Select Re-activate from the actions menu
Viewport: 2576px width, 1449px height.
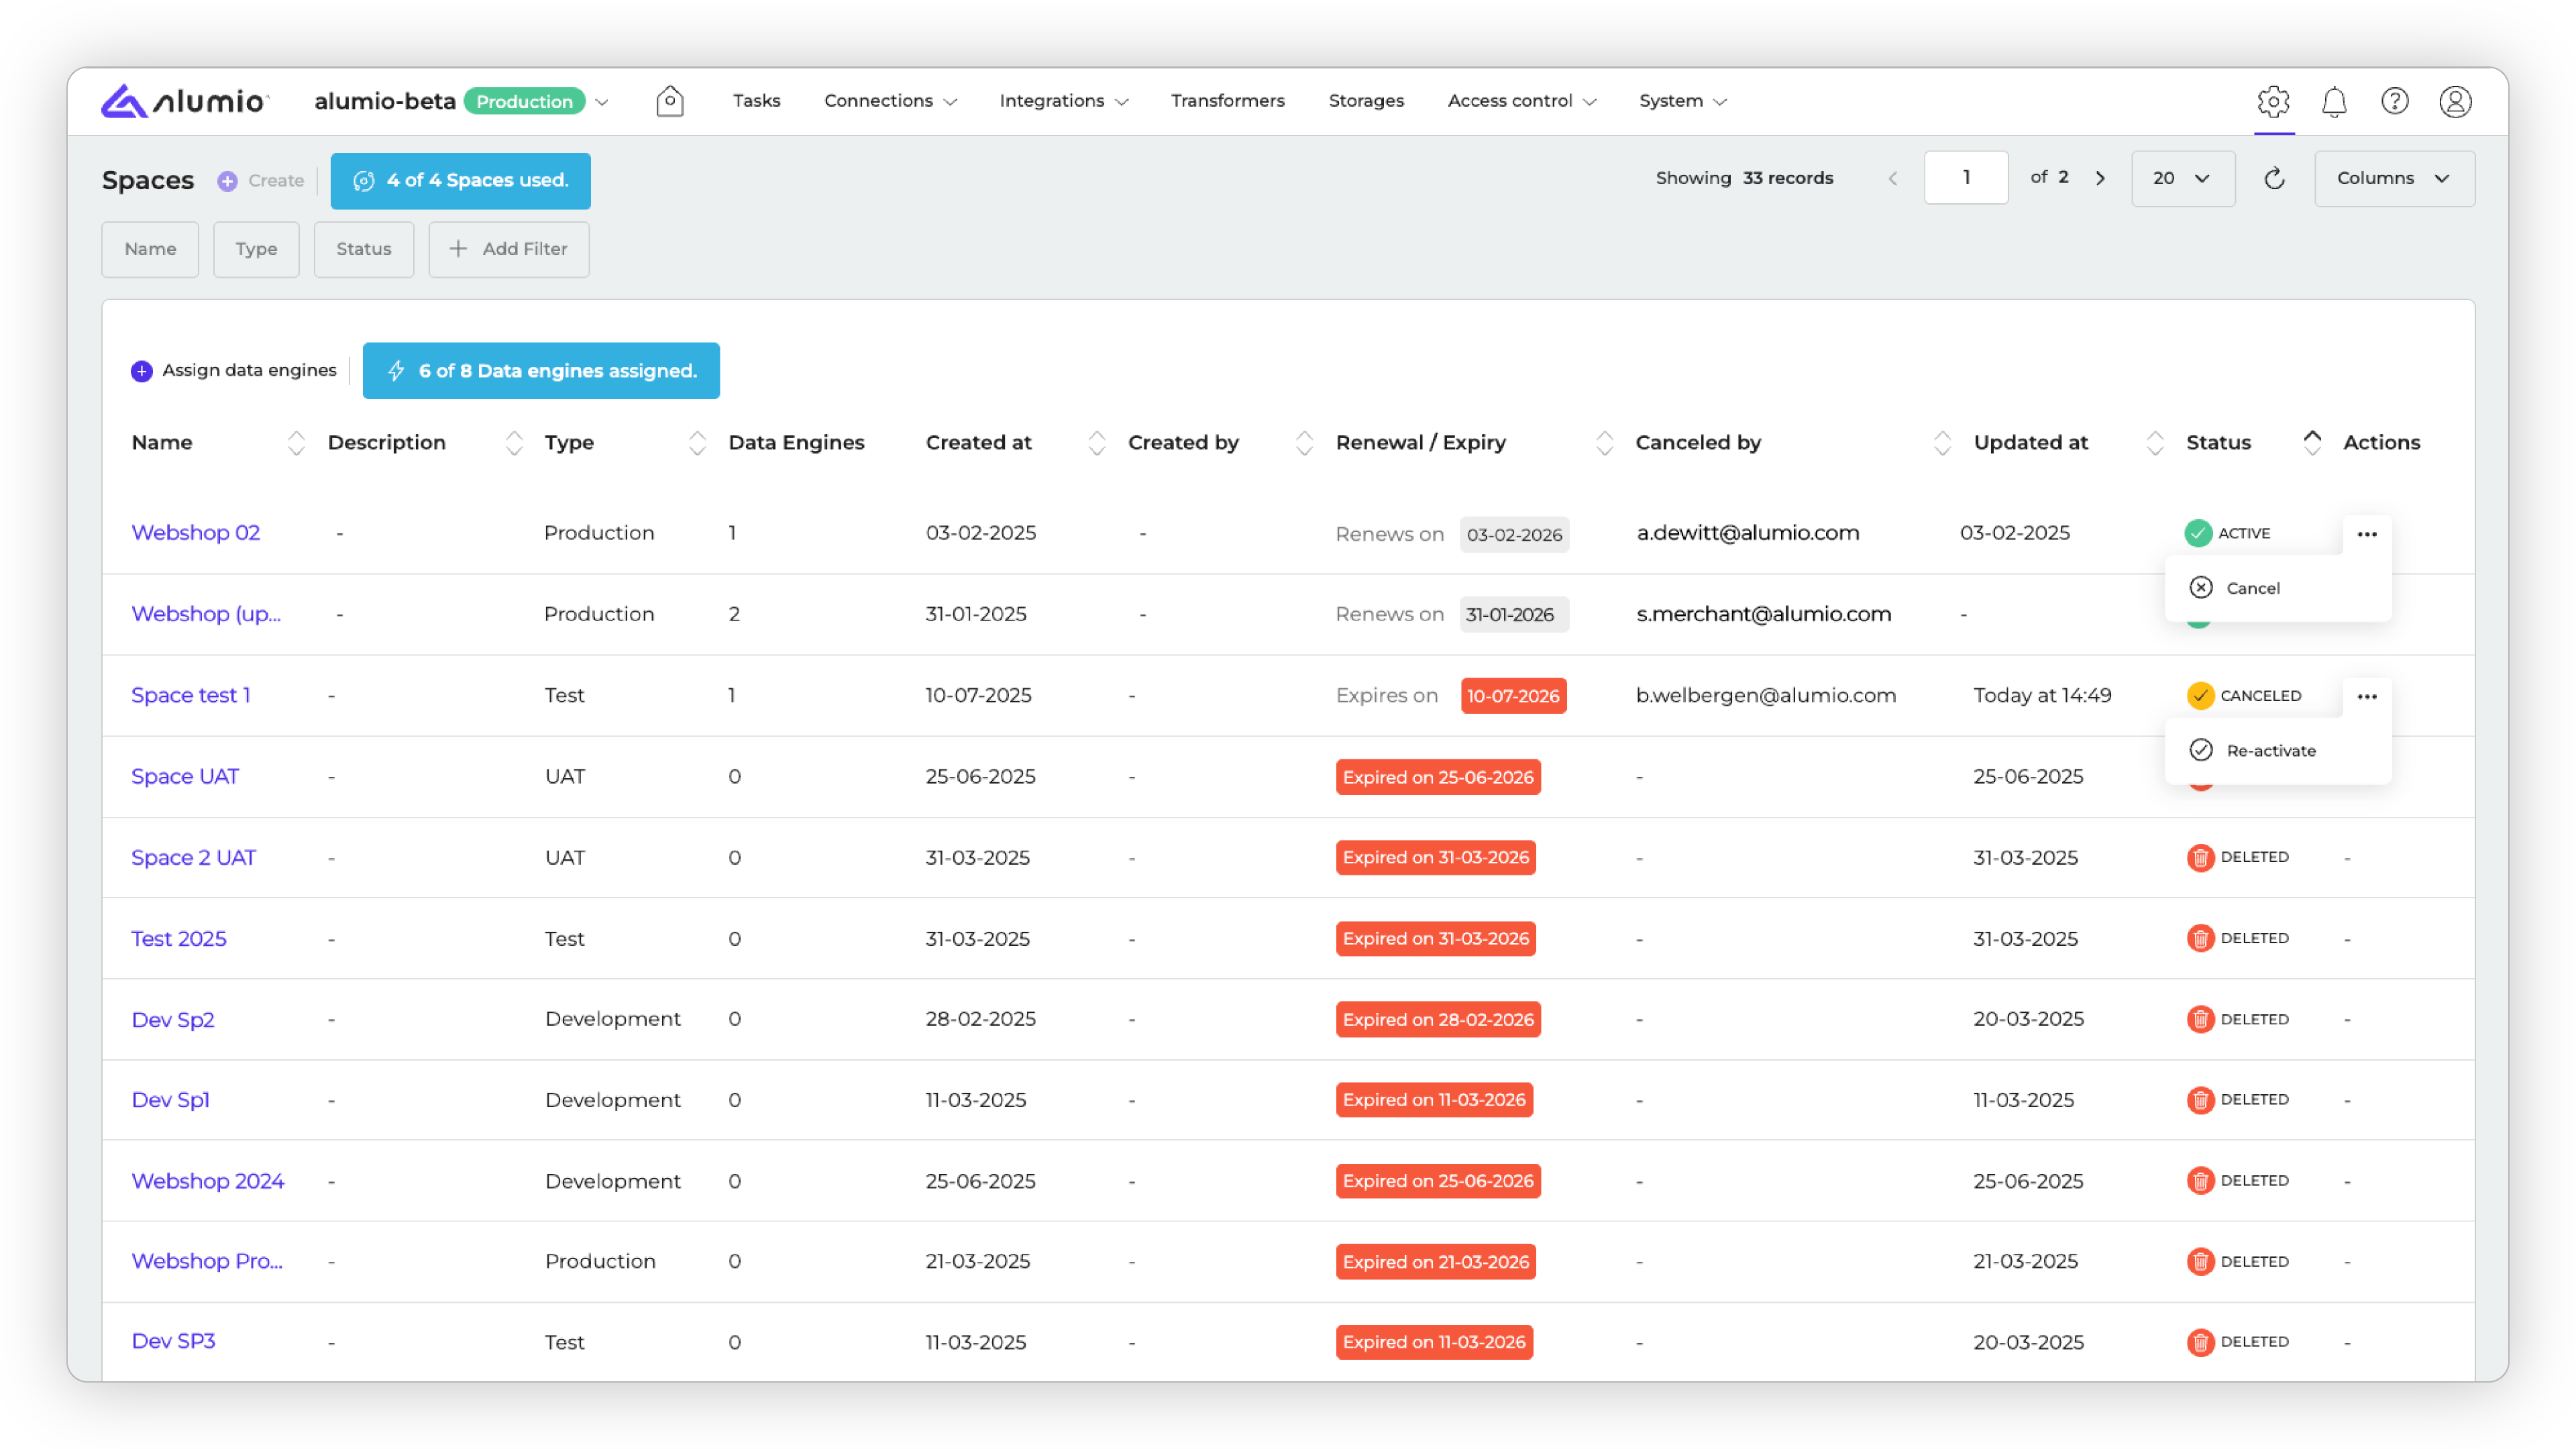pyautogui.click(x=2270, y=750)
